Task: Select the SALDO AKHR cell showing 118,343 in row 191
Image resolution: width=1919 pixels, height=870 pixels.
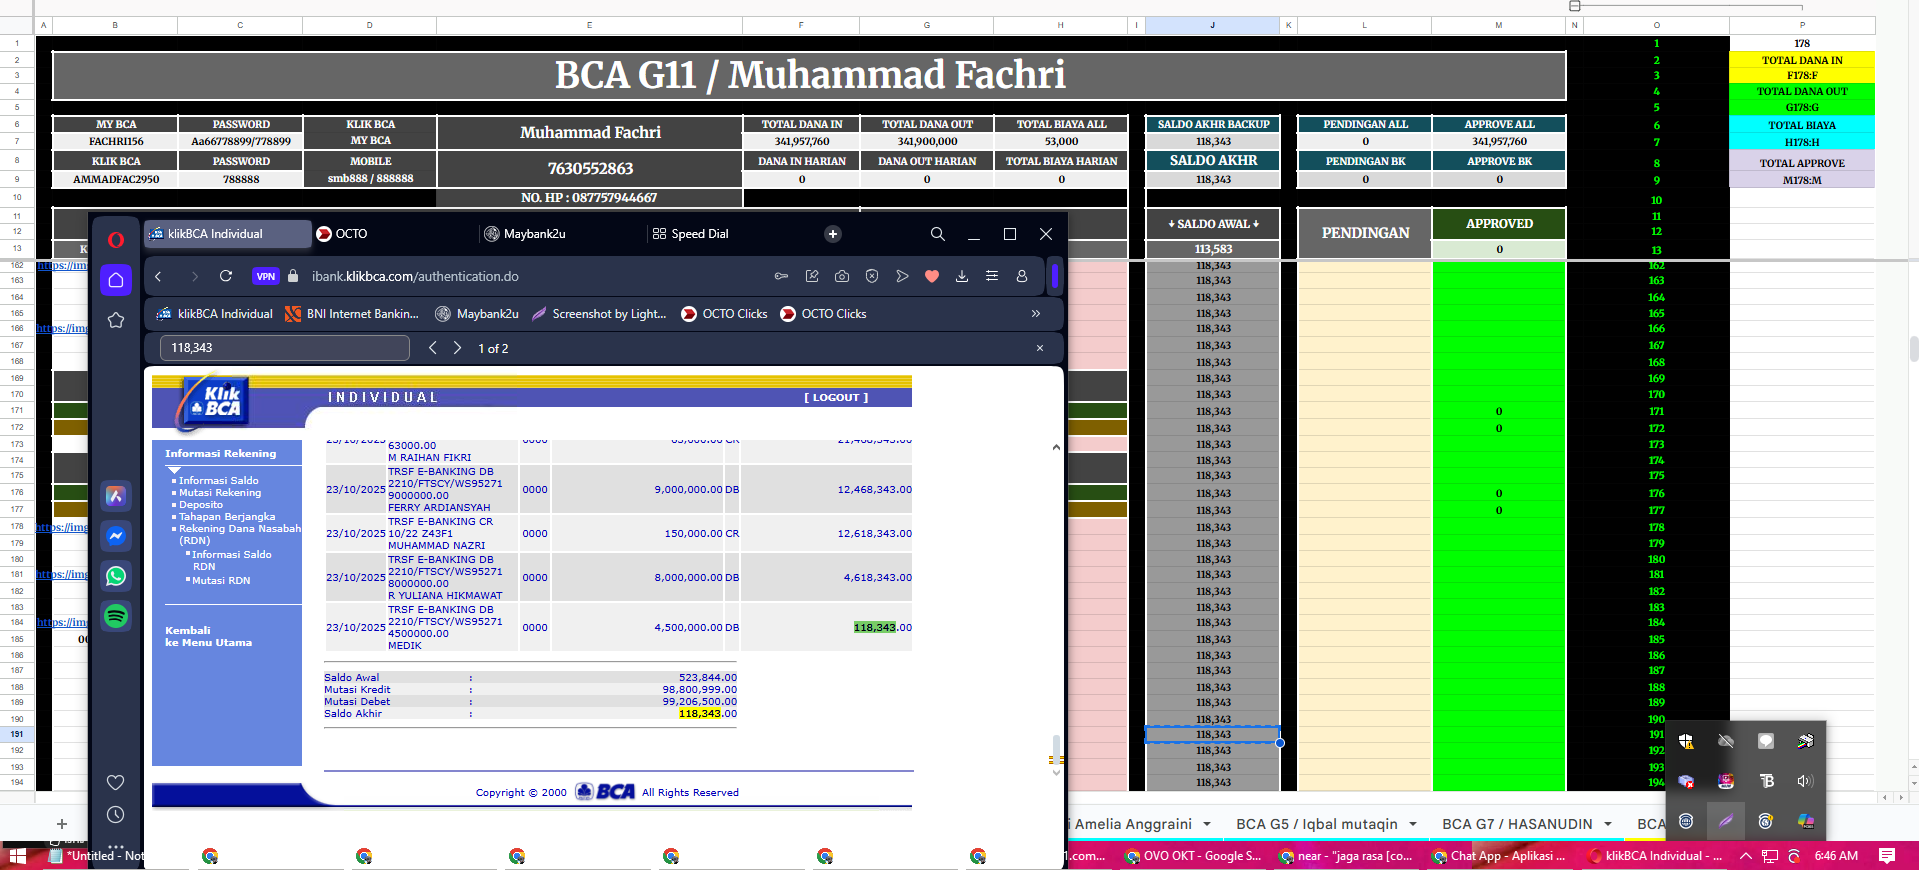Action: pyautogui.click(x=1213, y=735)
